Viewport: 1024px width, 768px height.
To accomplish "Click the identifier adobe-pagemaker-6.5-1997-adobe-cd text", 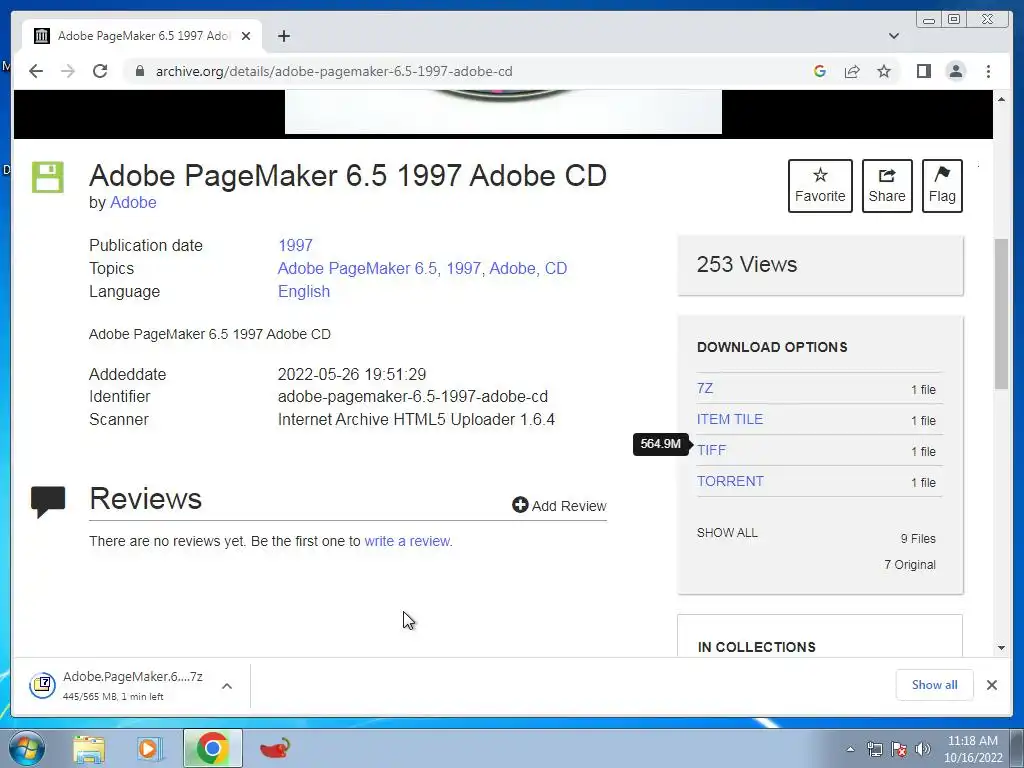I will pyautogui.click(x=413, y=396).
